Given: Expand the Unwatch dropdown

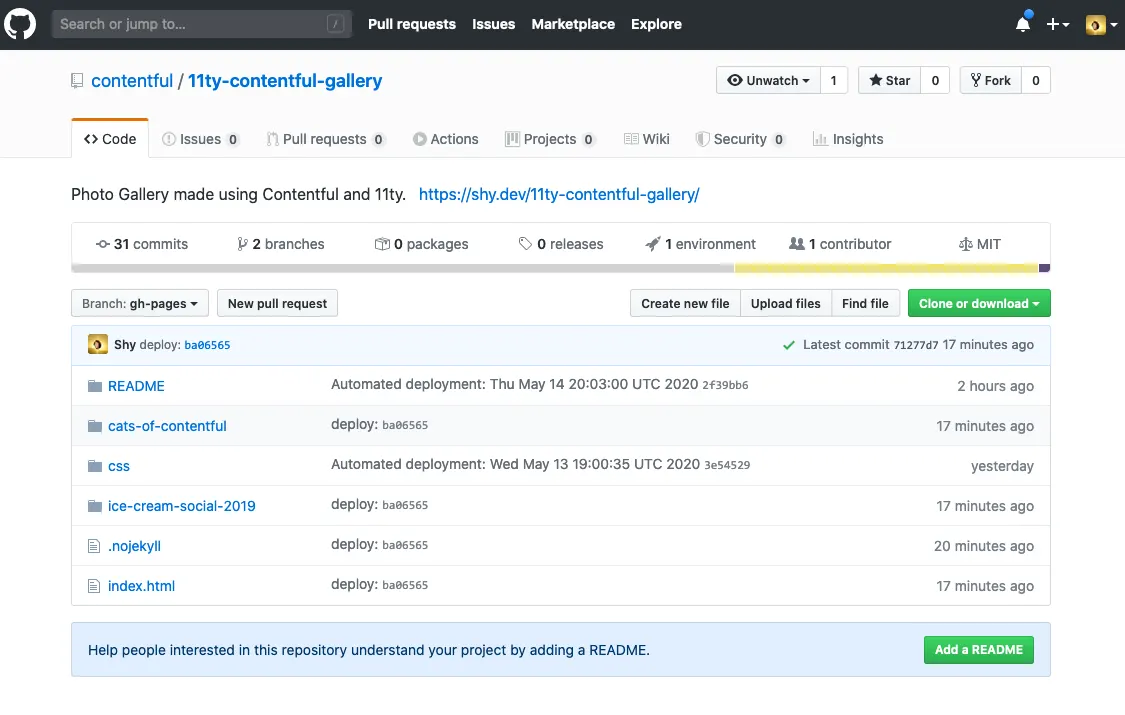Looking at the screenshot, I should (768, 80).
